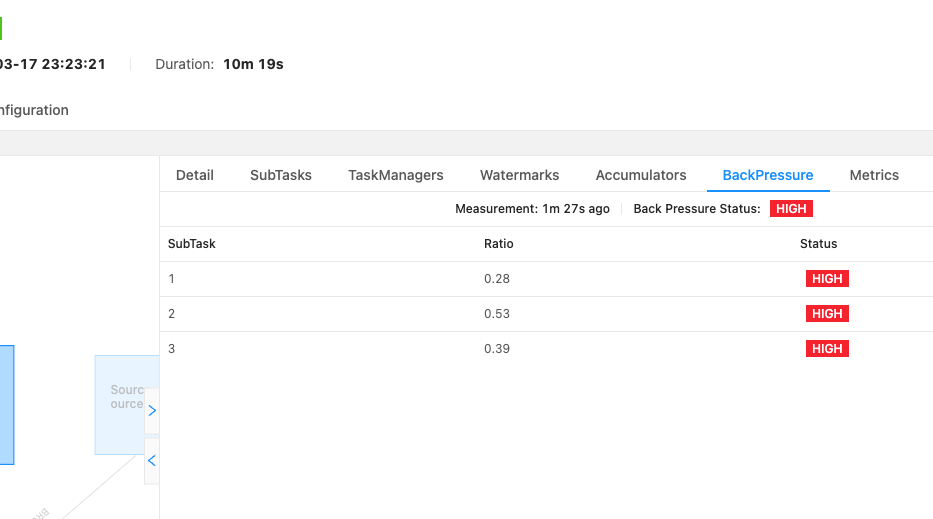
Task: Click the SubTask column header
Action: (x=192, y=243)
